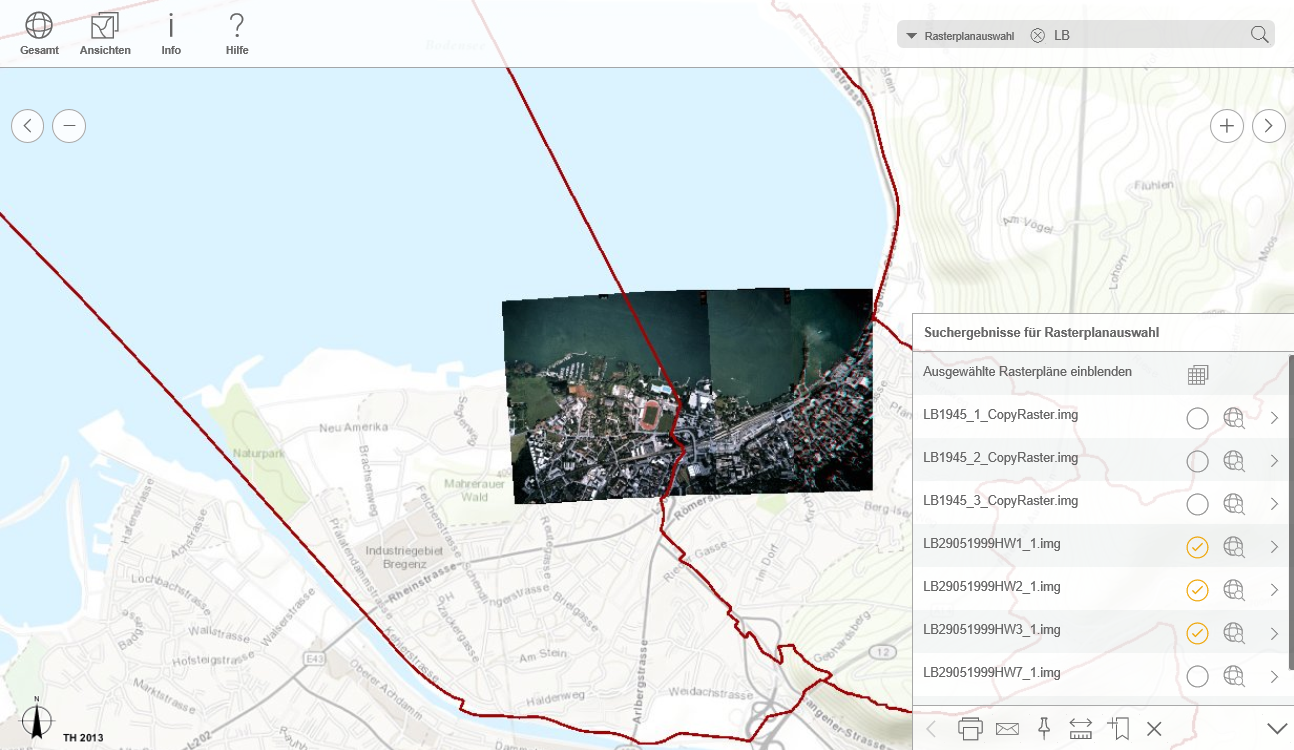Viewport: 1294px width, 750px height.
Task: Click the envelope email icon
Action: [1007, 729]
